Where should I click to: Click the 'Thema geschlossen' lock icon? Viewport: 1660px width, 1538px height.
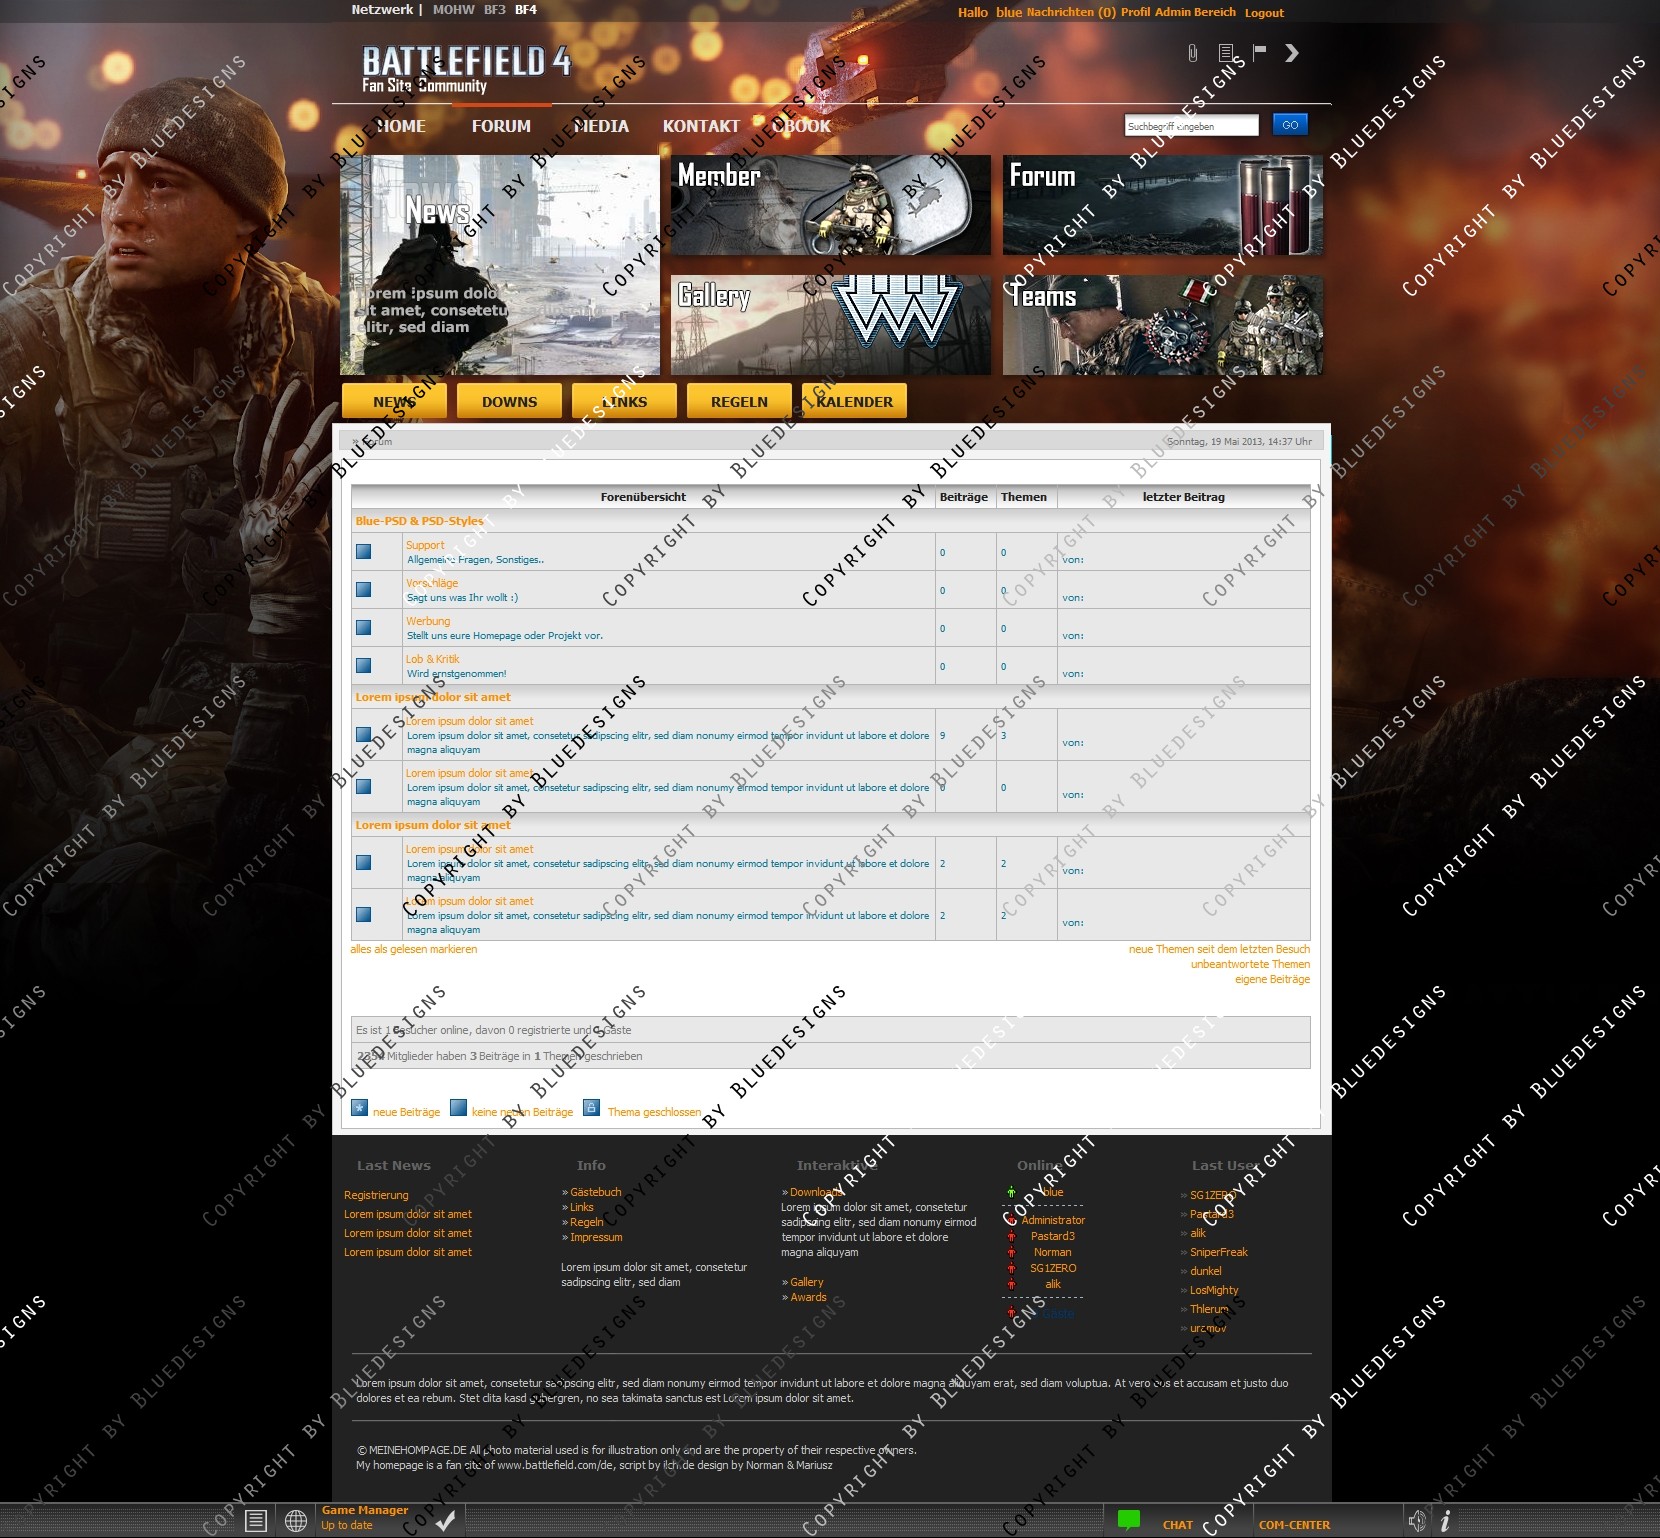point(591,1108)
